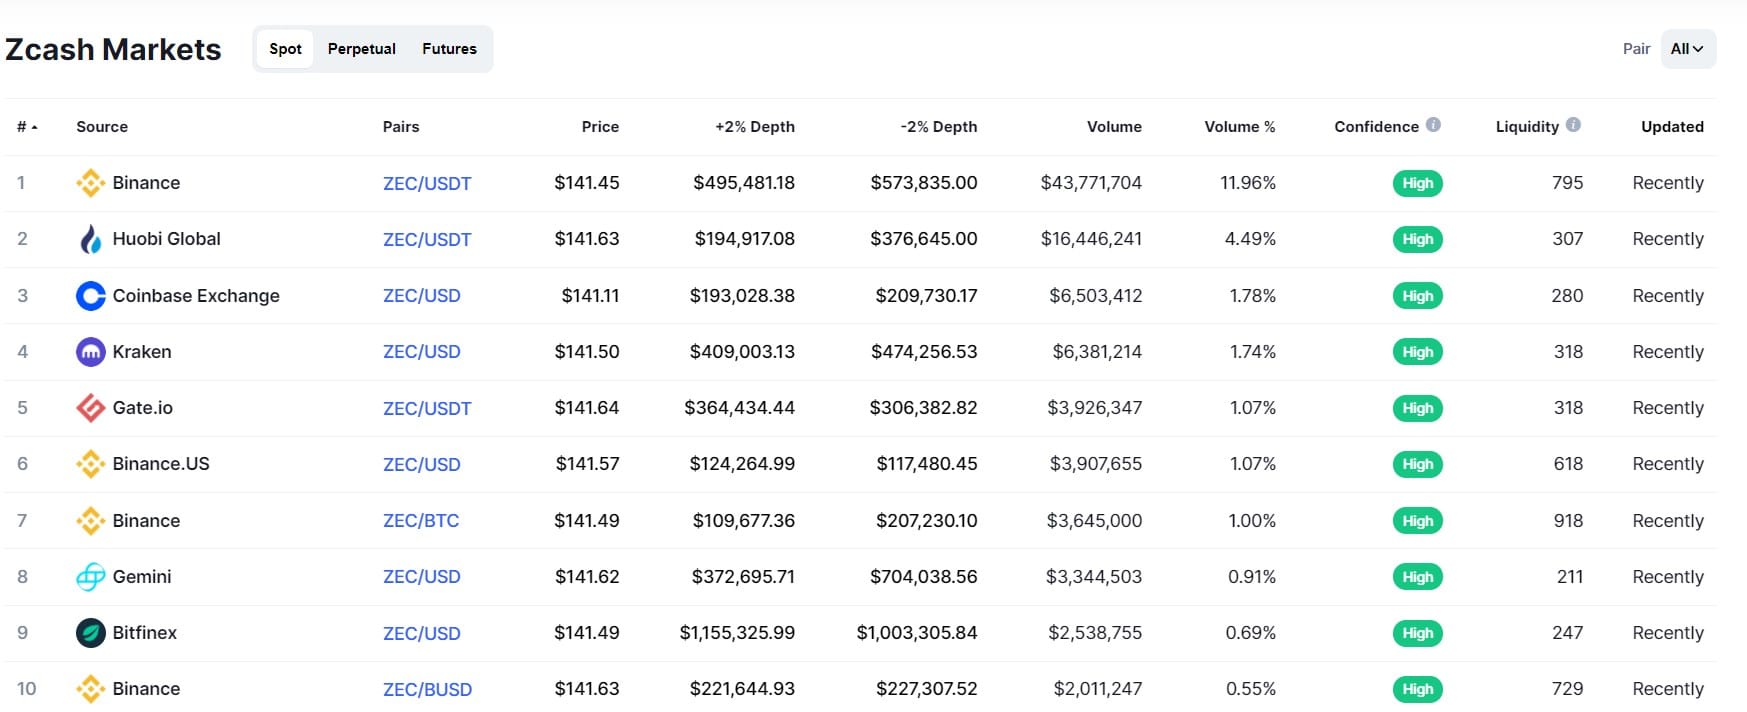Sort by the Liquidity column header

coord(1527,127)
